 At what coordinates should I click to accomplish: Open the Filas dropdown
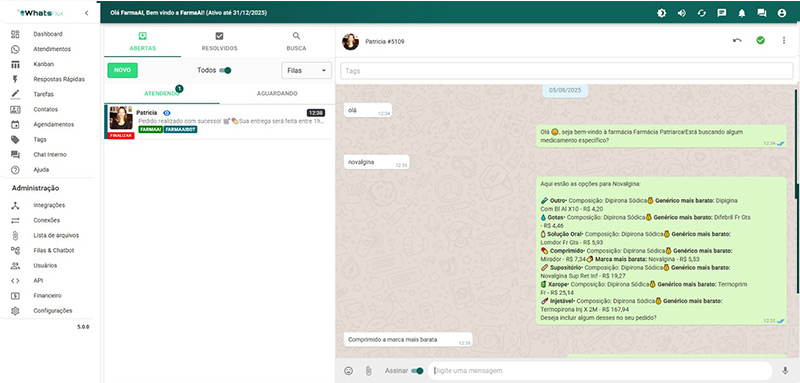click(307, 70)
